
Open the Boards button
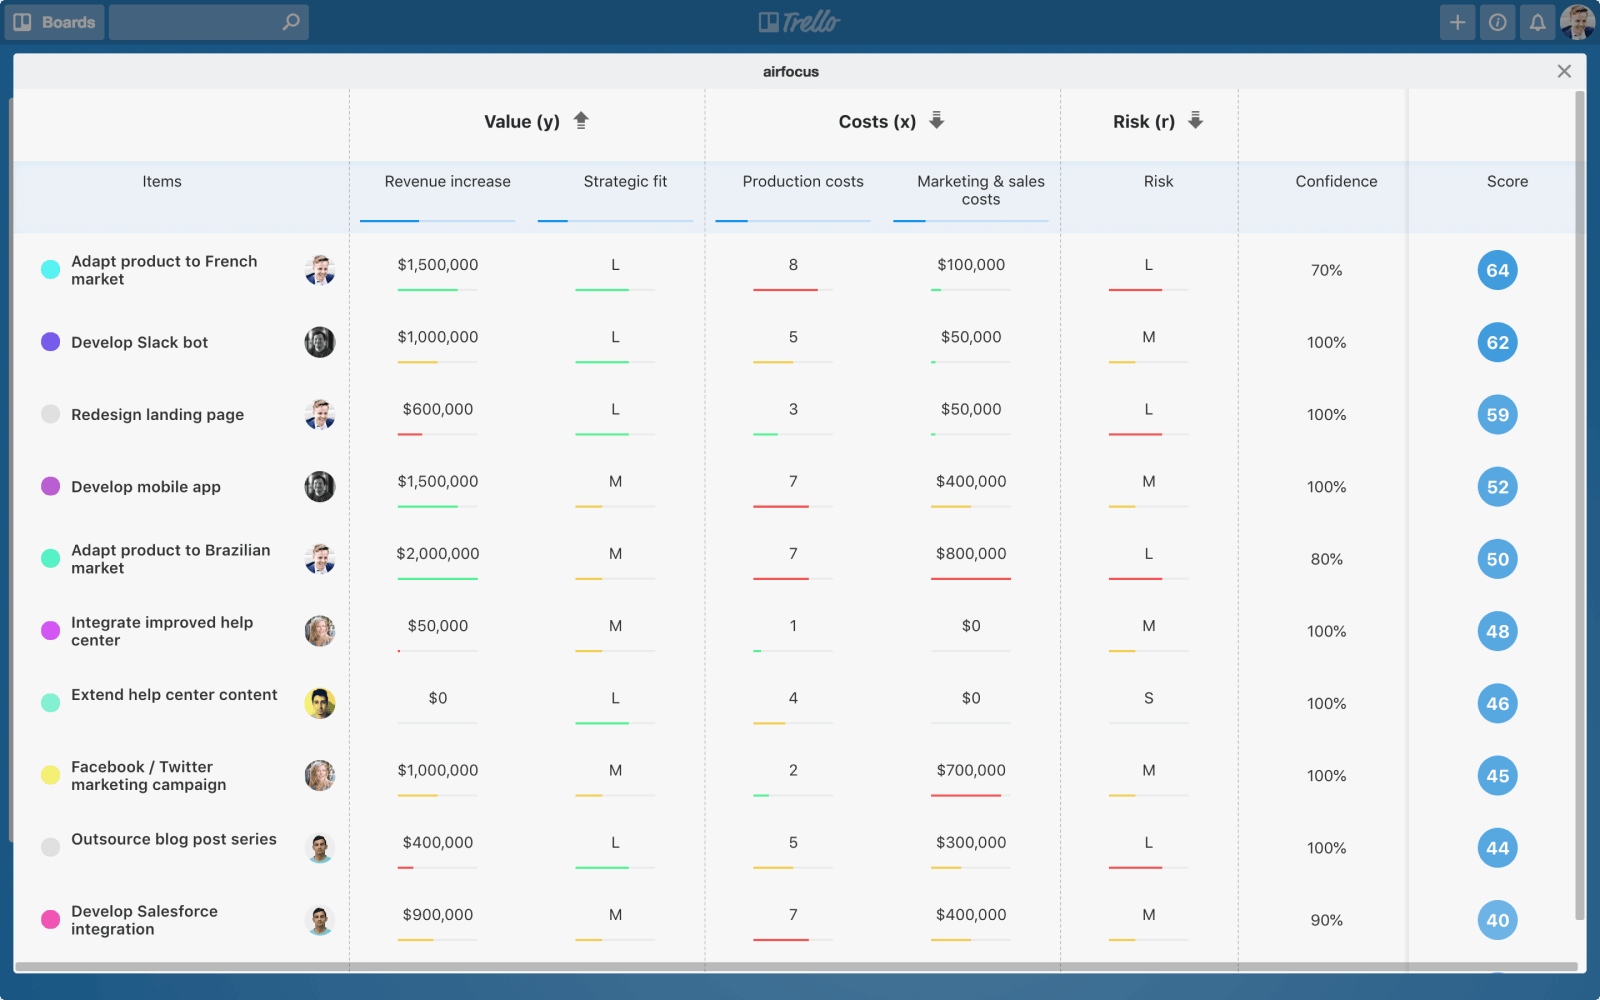pyautogui.click(x=55, y=22)
